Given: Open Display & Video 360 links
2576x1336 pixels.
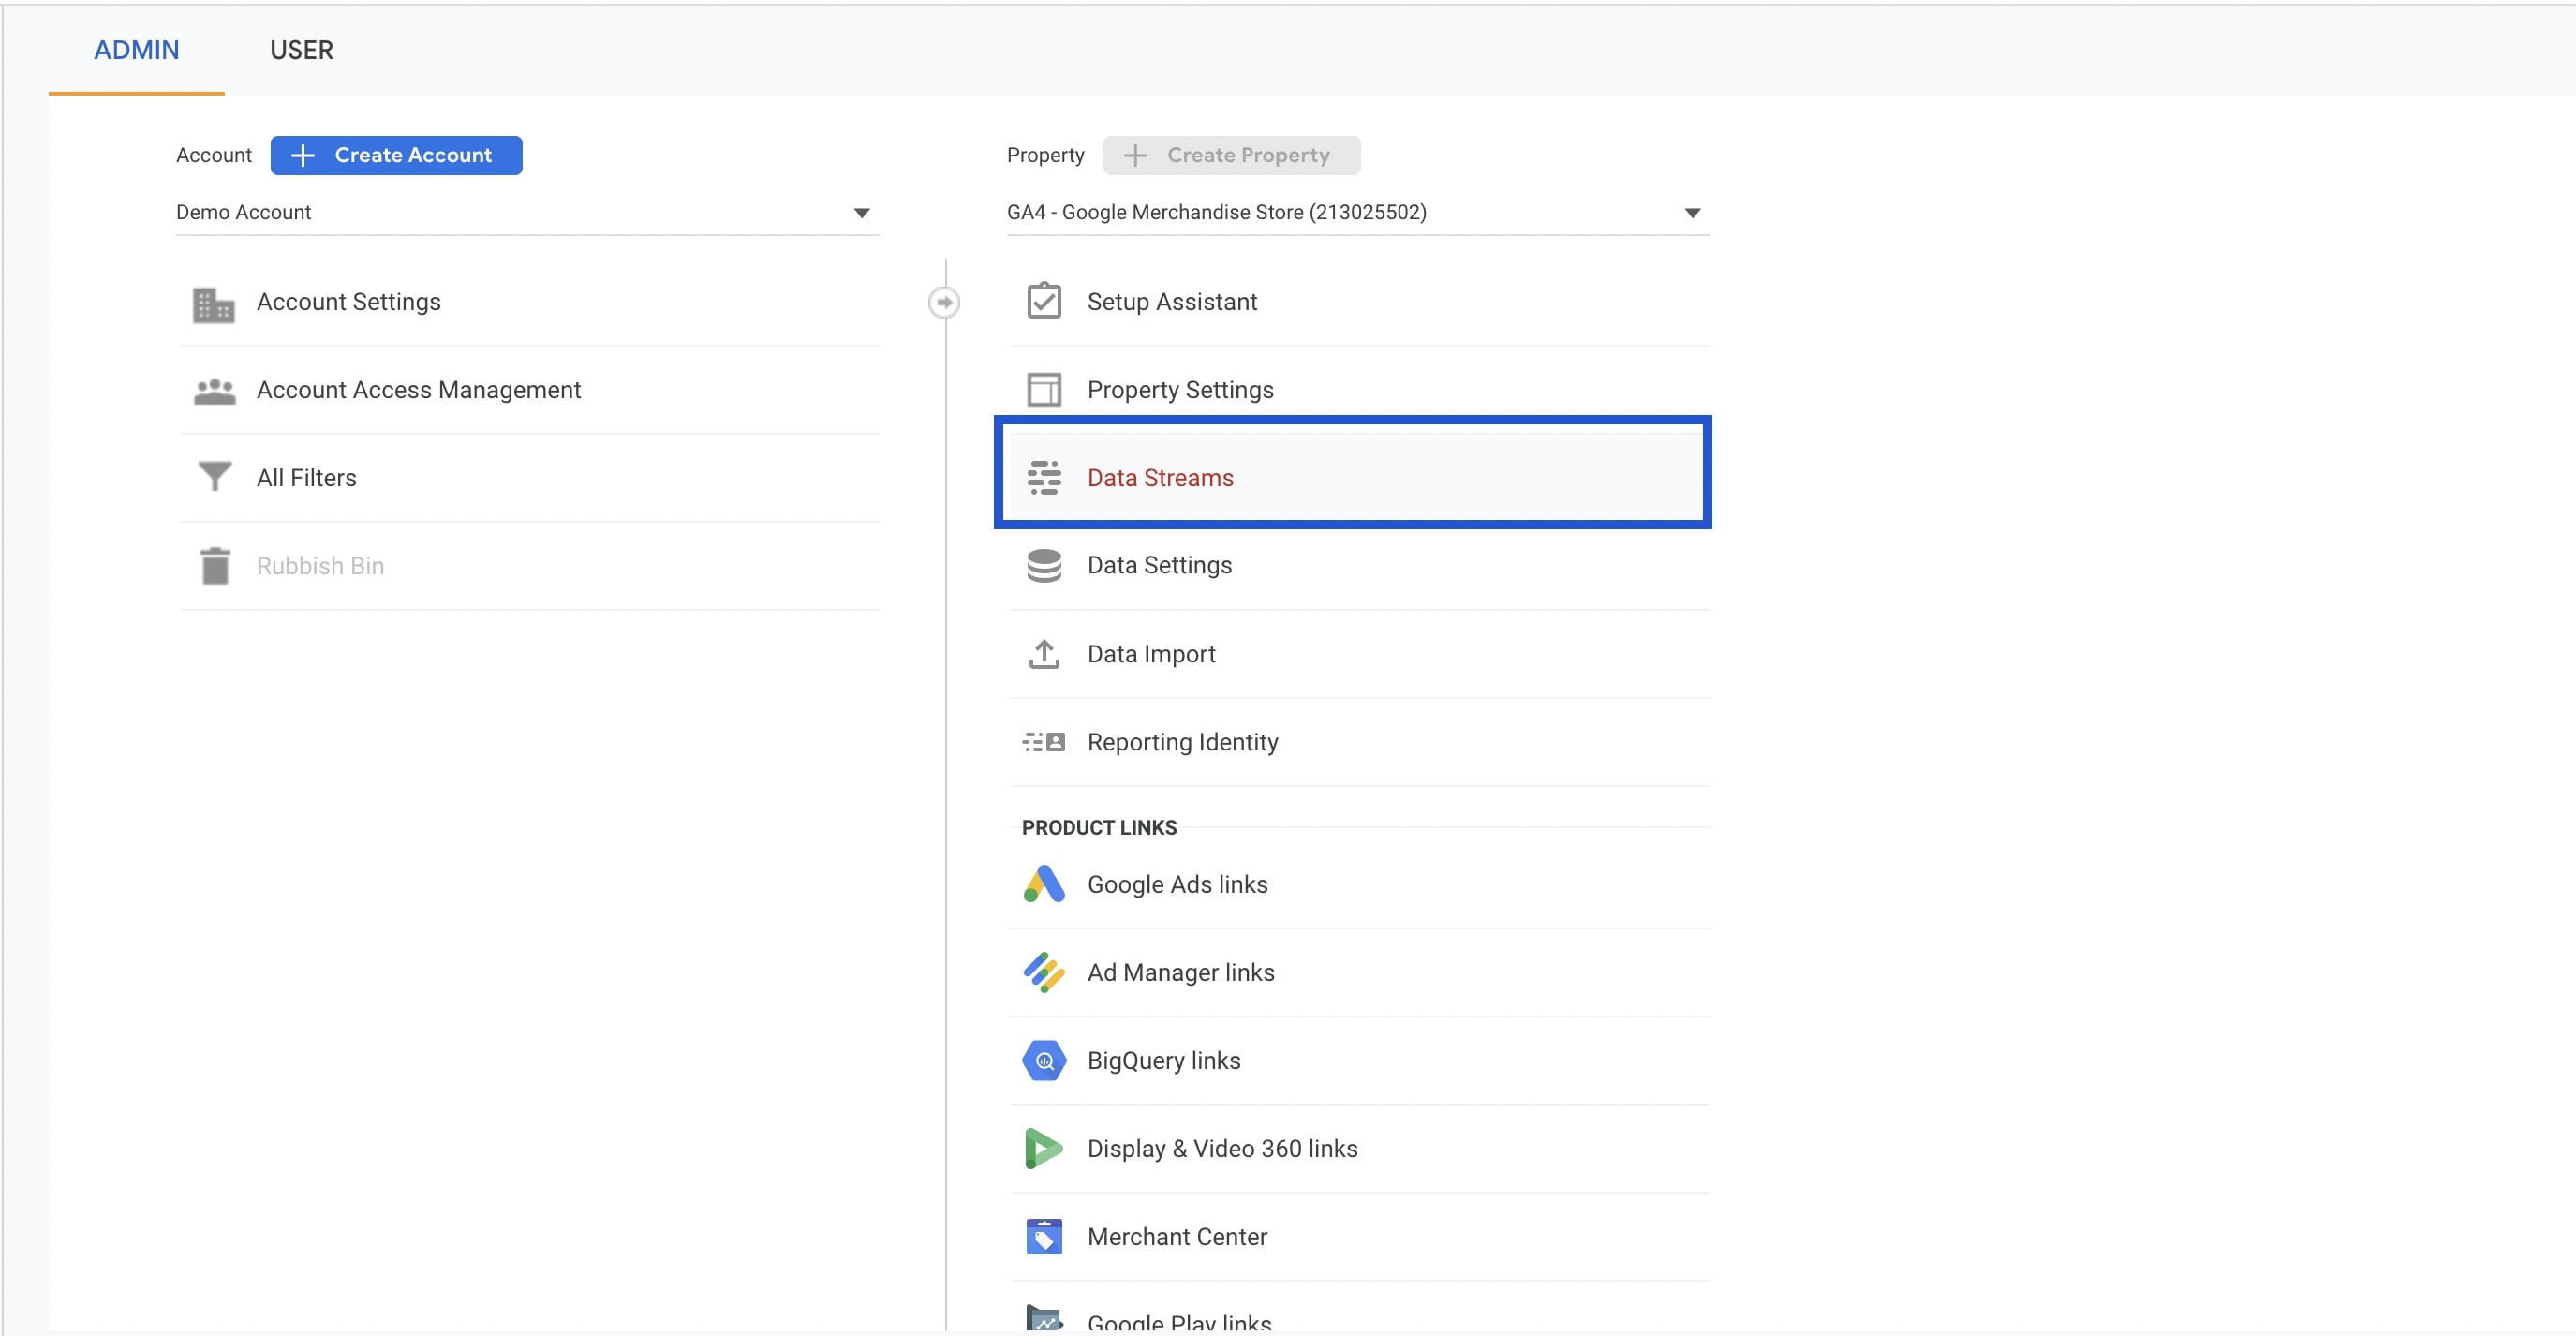Looking at the screenshot, I should coord(1360,1149).
